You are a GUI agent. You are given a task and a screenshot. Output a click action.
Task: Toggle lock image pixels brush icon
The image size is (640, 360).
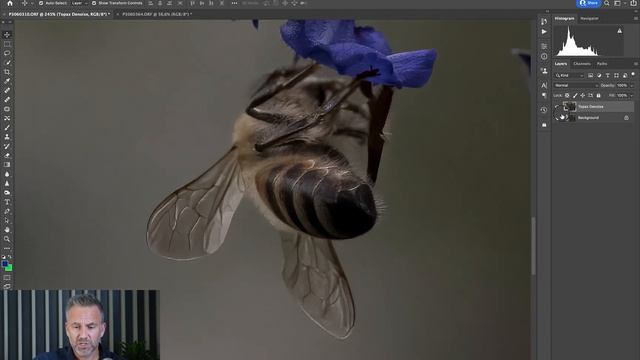click(575, 96)
